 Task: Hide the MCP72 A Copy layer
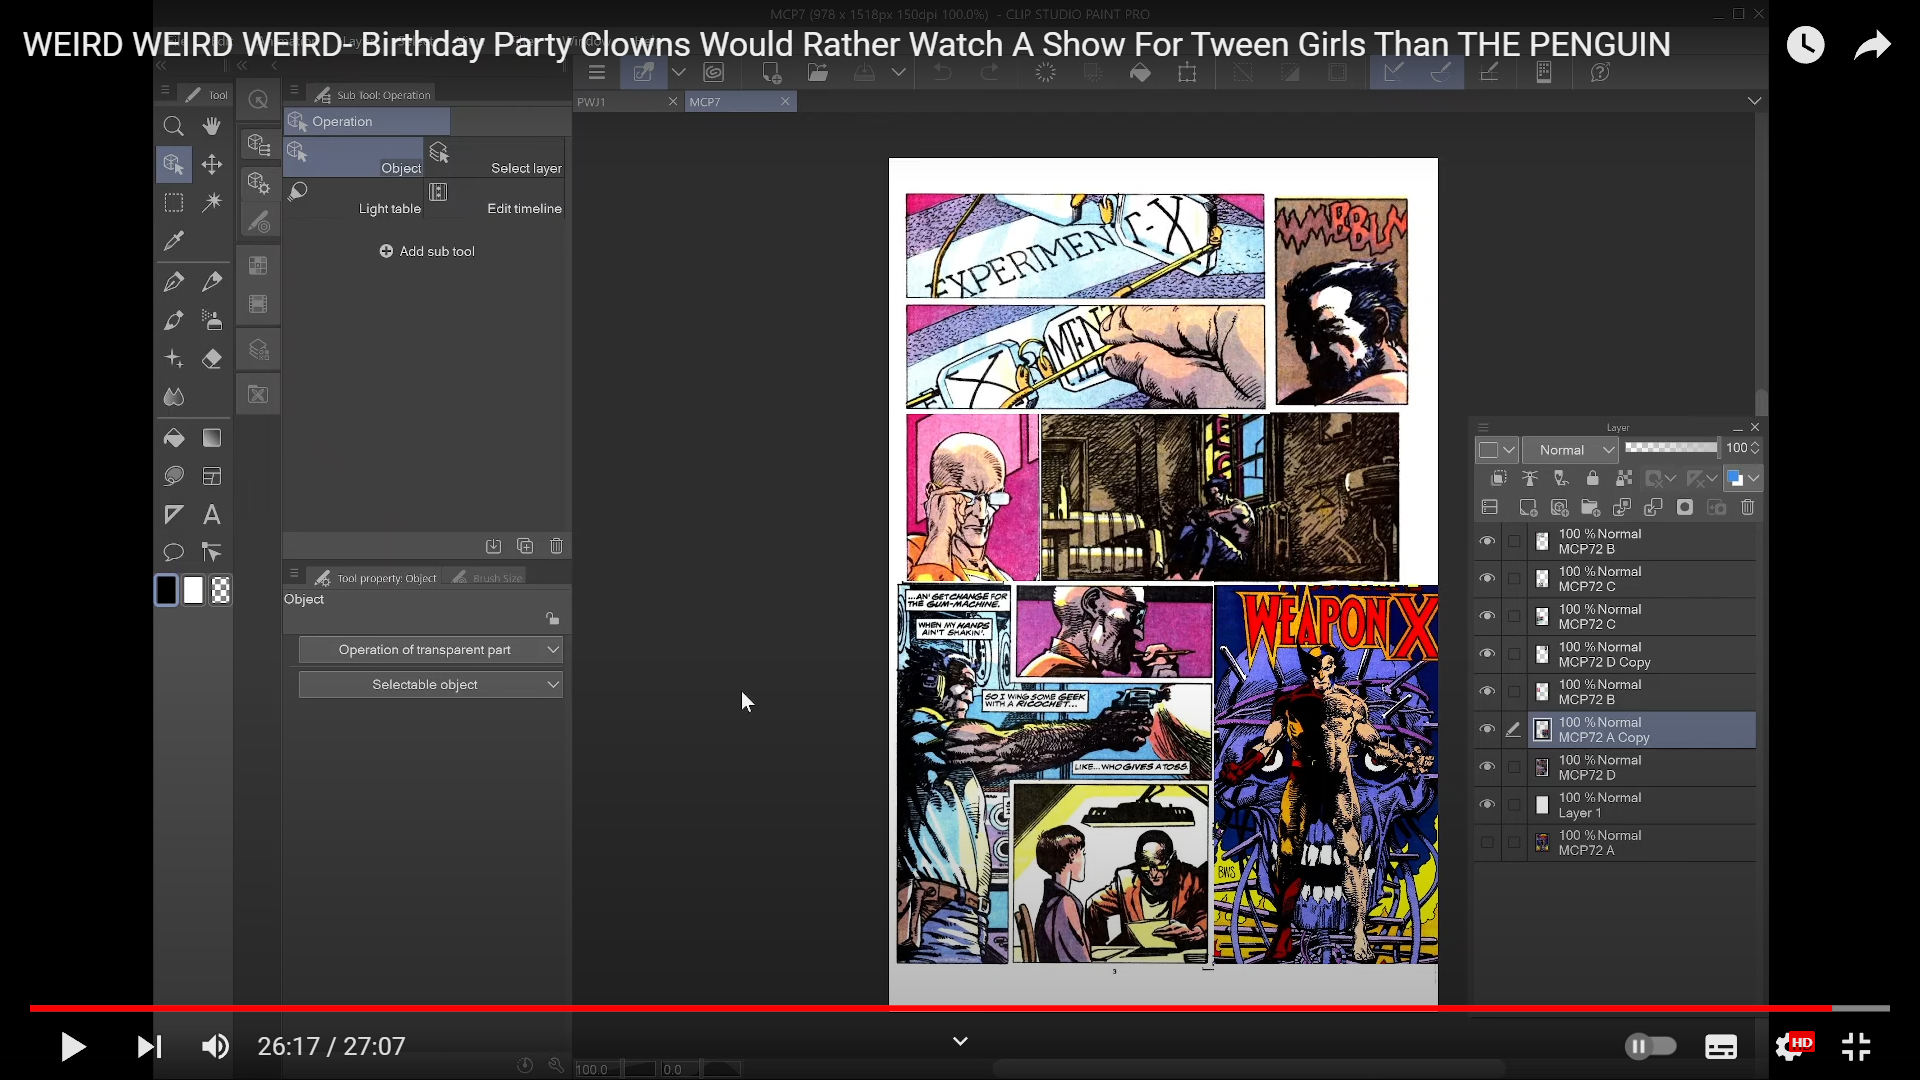[x=1487, y=730]
